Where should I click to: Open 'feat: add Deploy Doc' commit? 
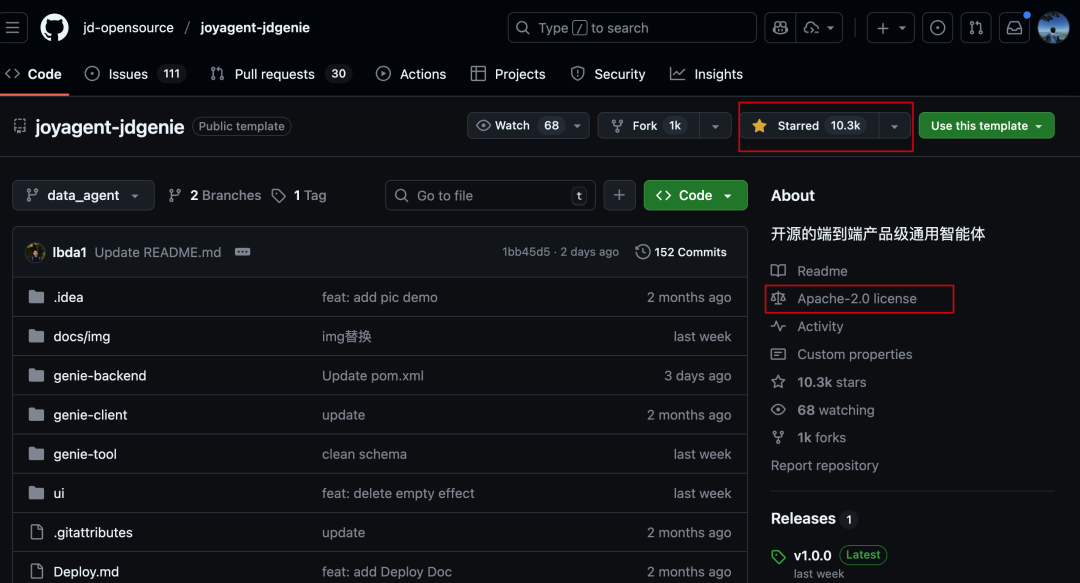pos(386,572)
